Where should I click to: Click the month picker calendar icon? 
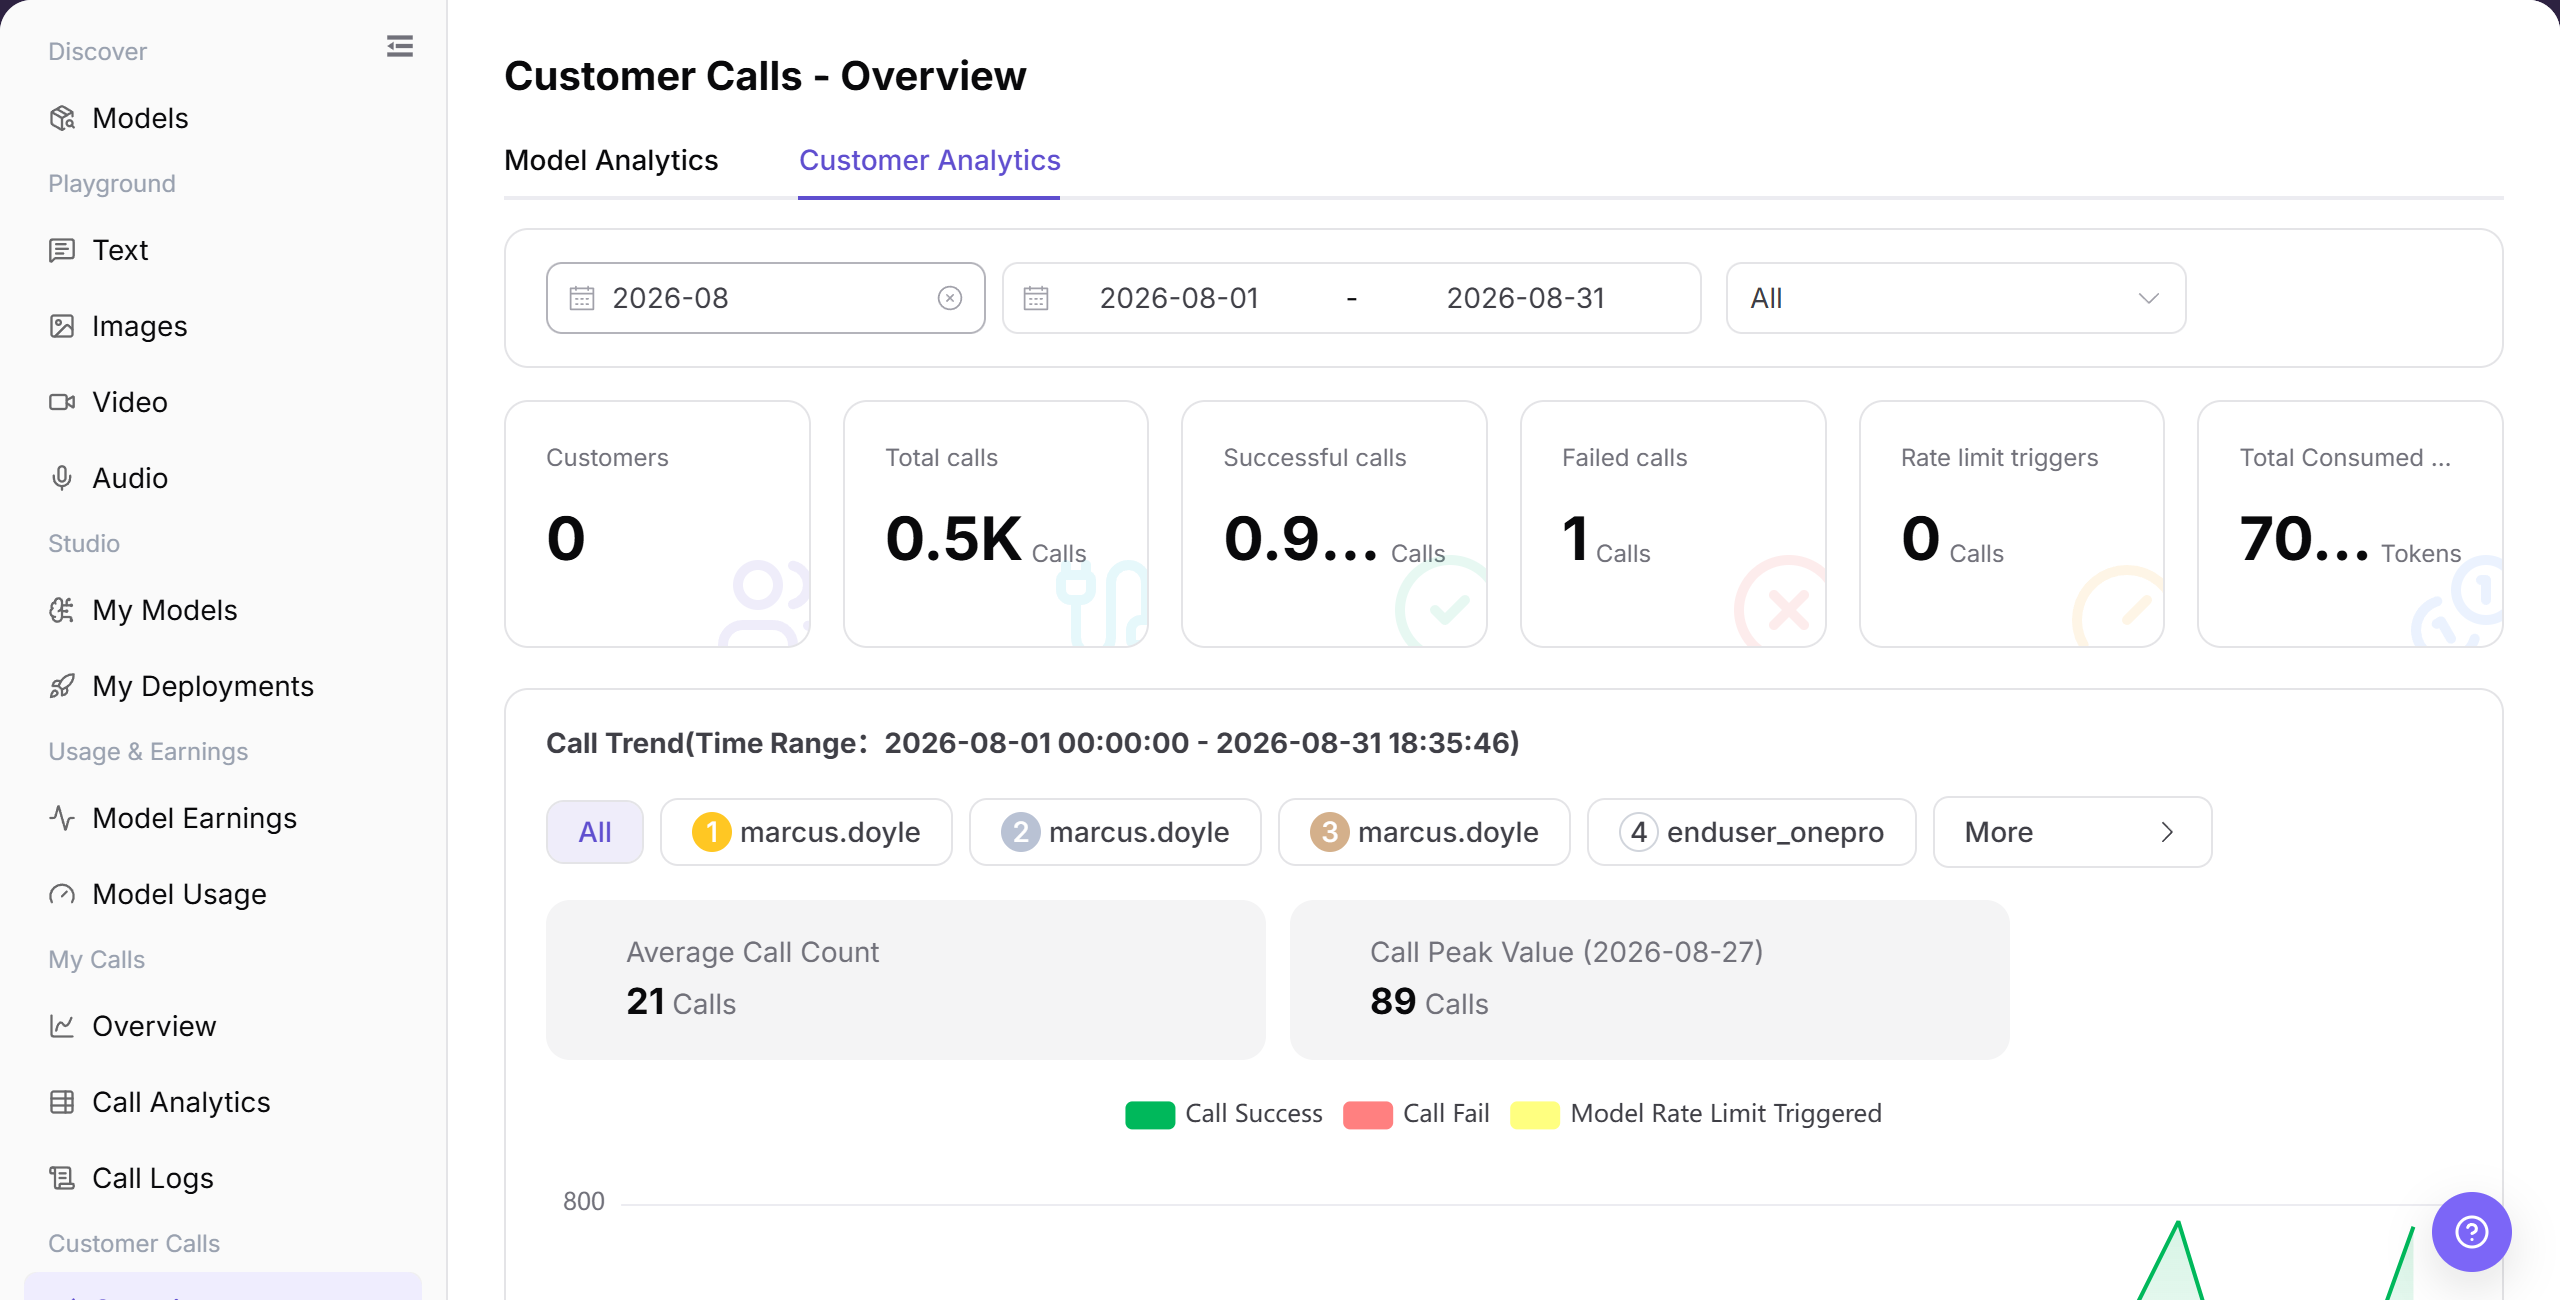[582, 298]
